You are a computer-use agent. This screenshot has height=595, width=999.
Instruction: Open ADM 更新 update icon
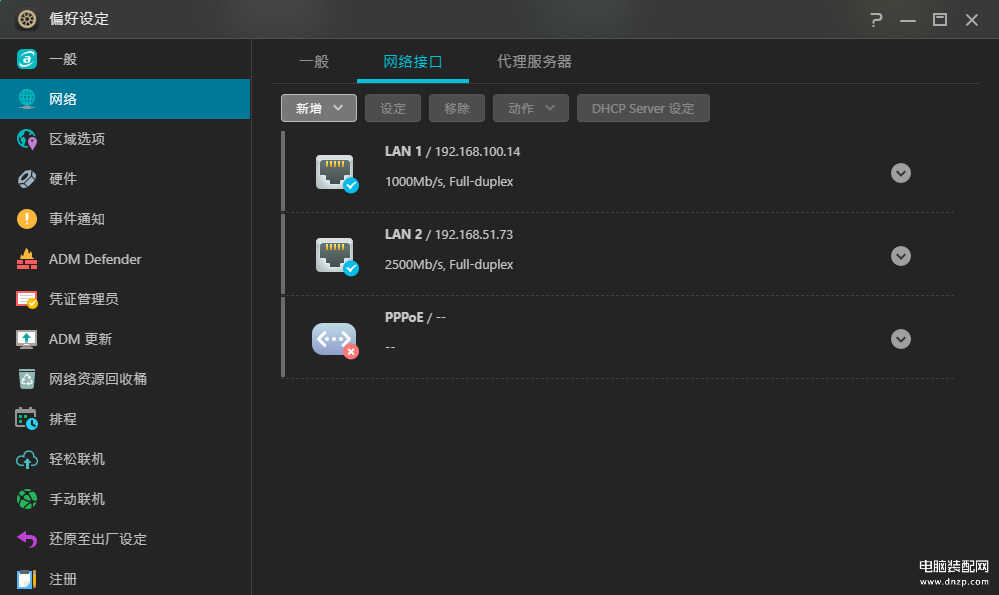click(x=27, y=339)
